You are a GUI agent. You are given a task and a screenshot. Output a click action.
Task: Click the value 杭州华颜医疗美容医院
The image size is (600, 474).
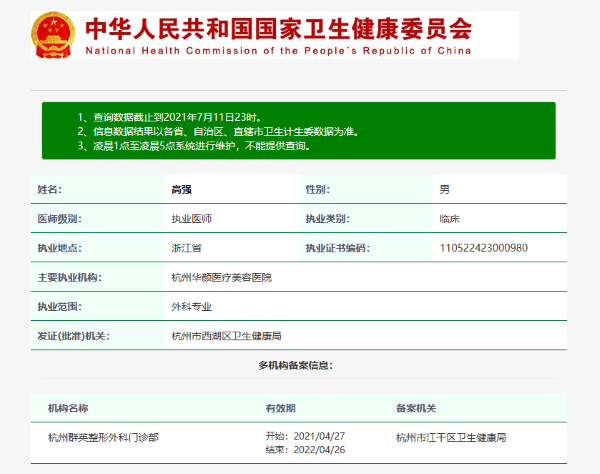coord(222,277)
